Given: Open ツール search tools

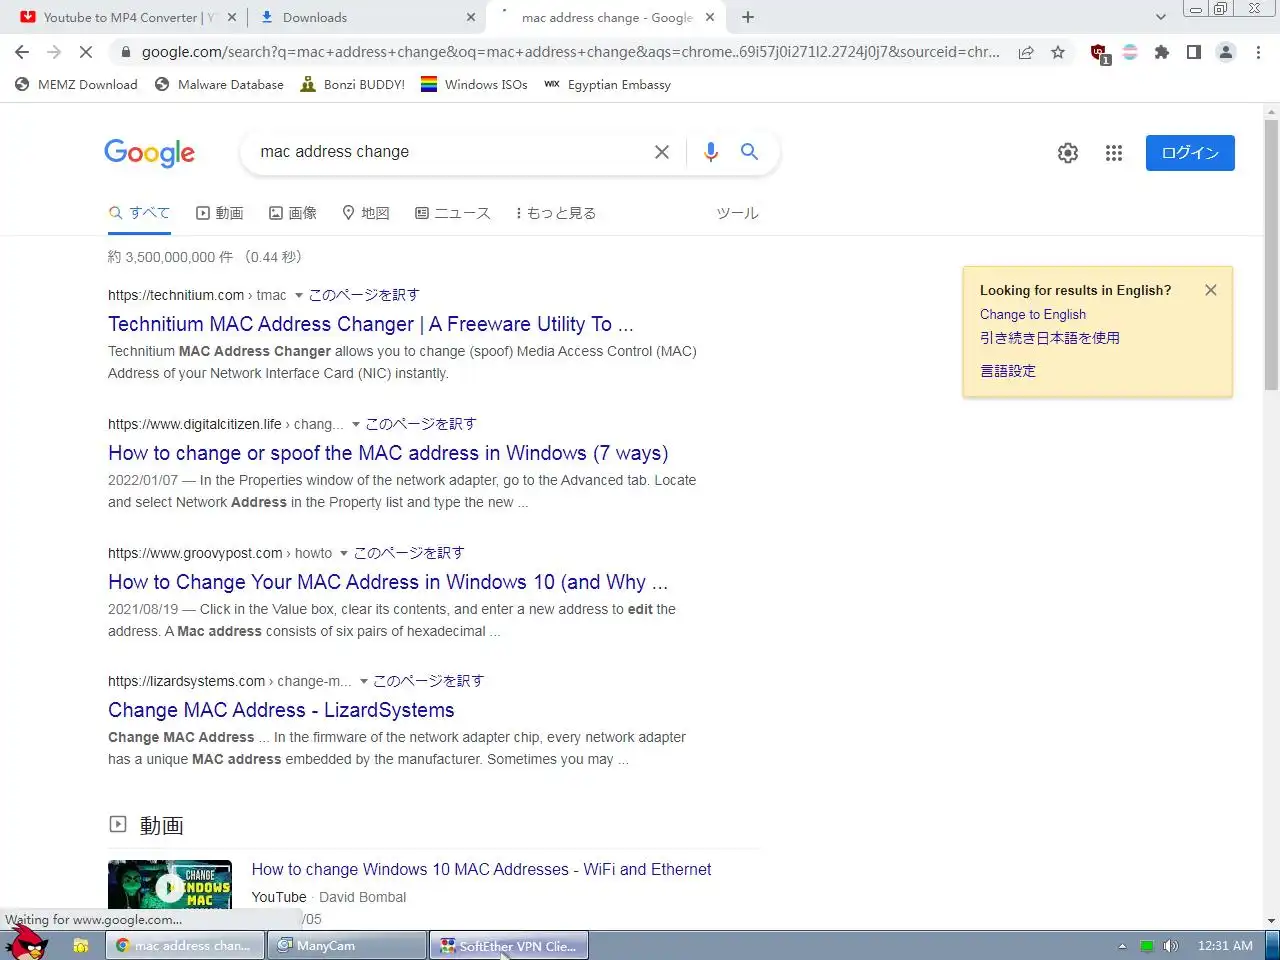Looking at the screenshot, I should tap(738, 213).
